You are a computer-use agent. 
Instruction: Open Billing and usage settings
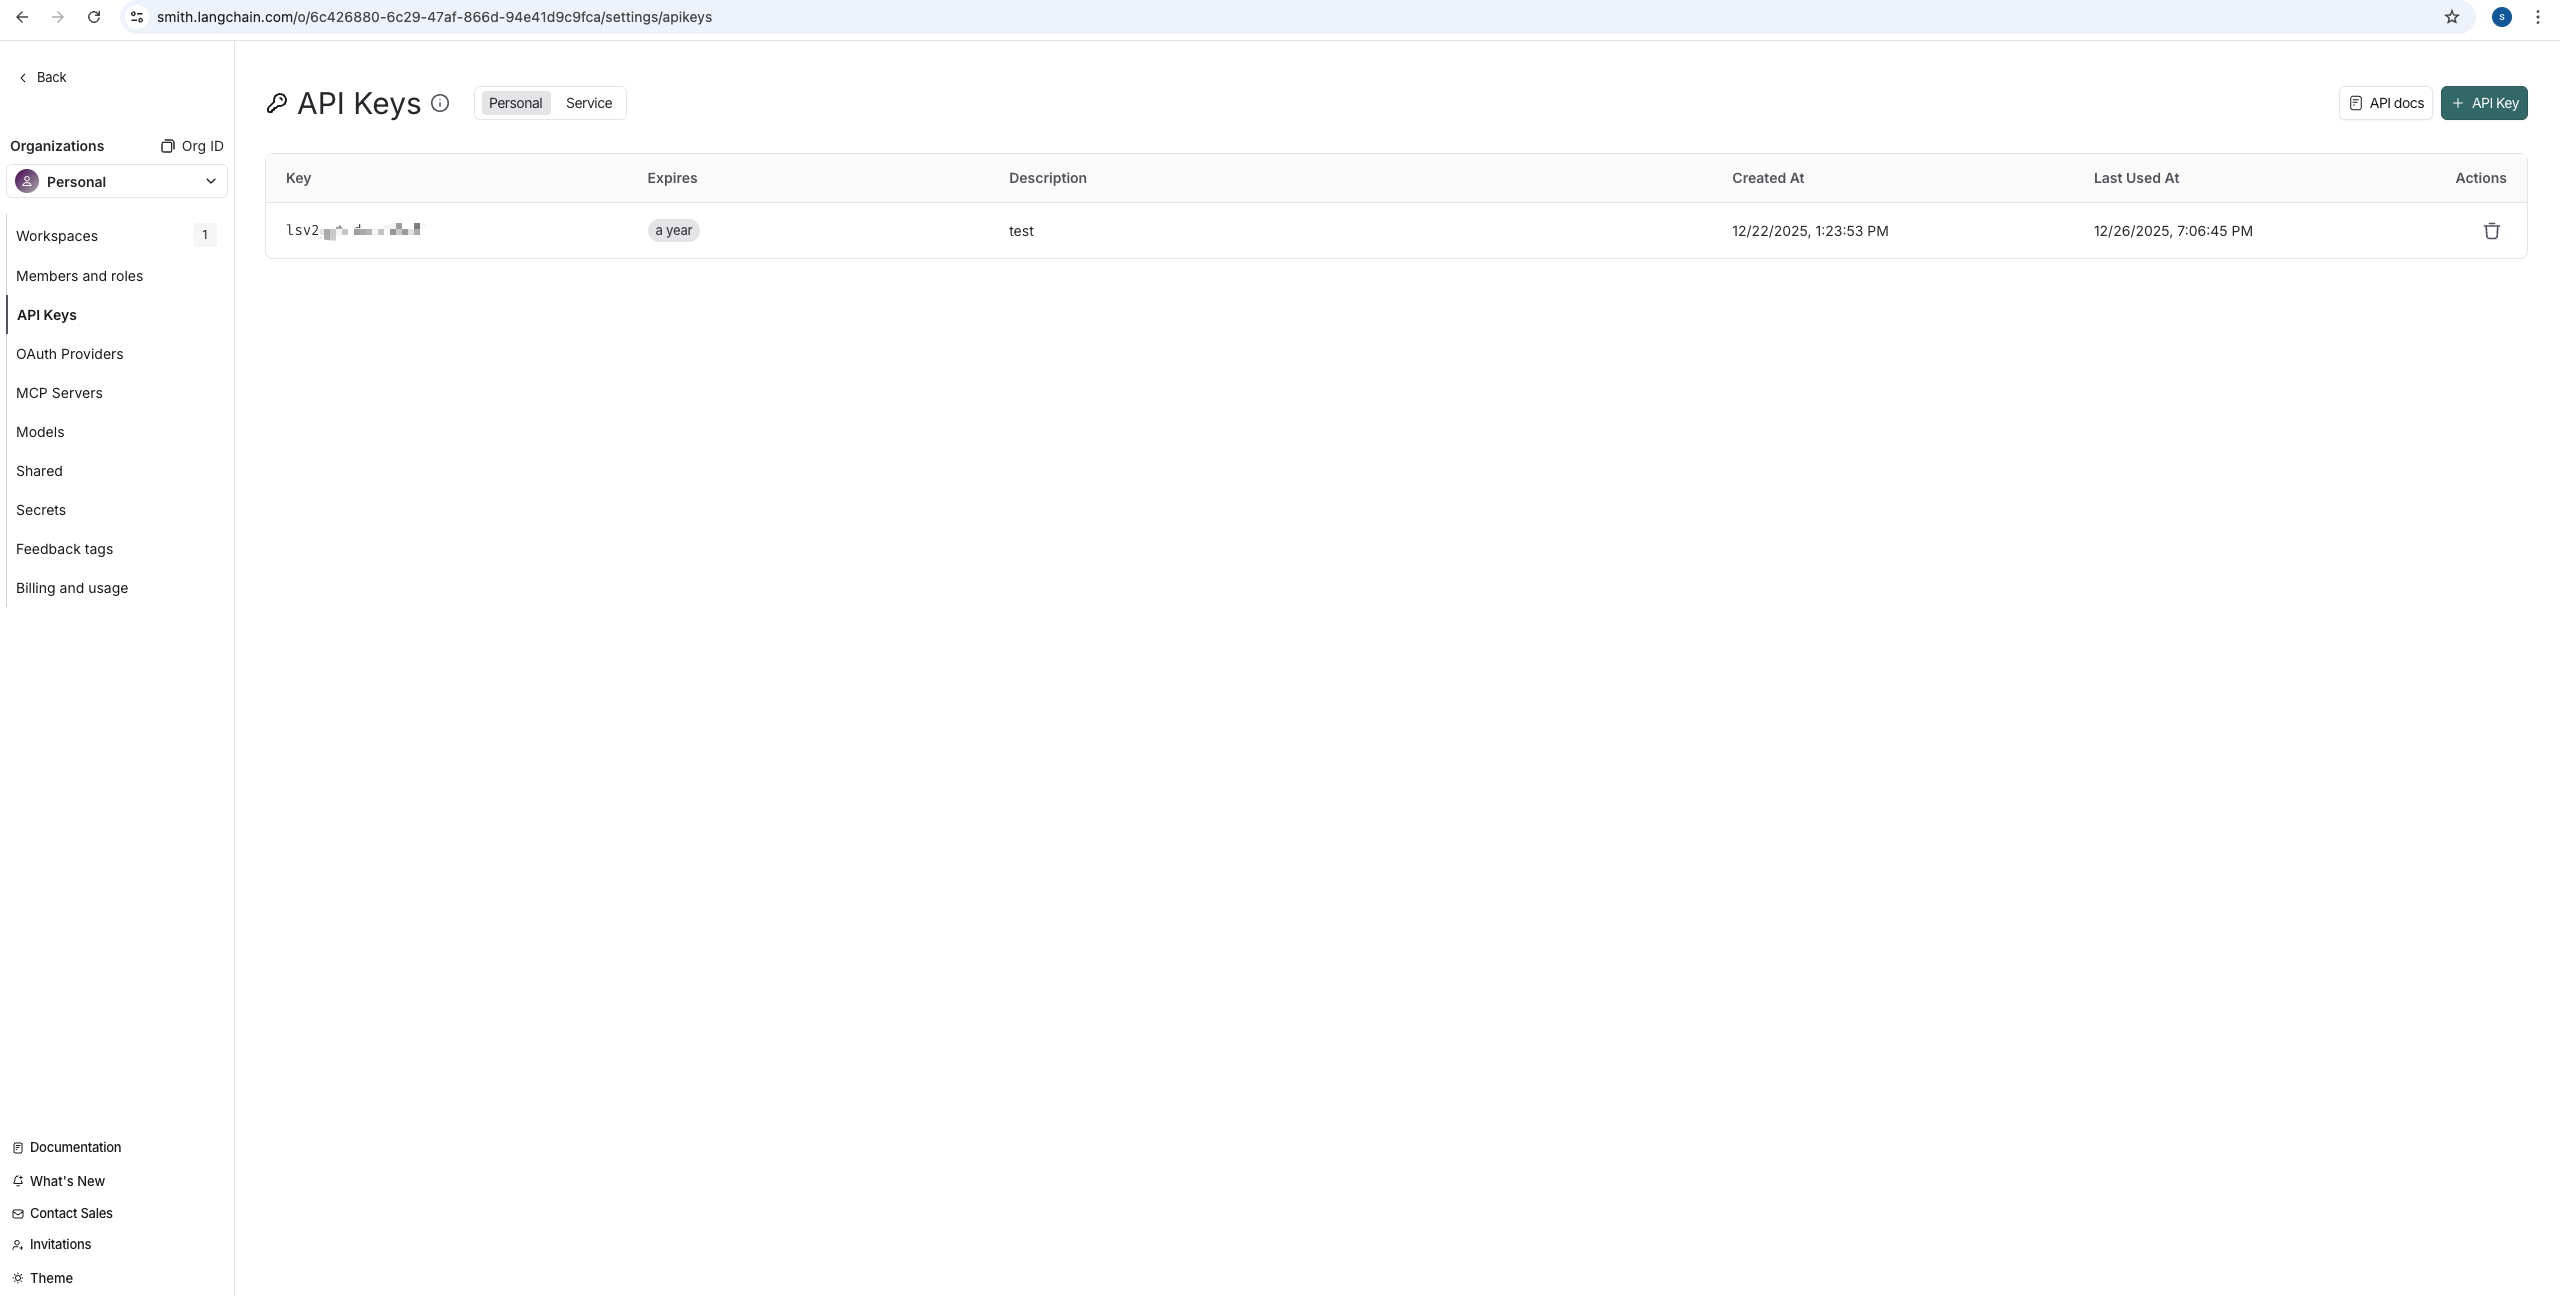[x=72, y=588]
